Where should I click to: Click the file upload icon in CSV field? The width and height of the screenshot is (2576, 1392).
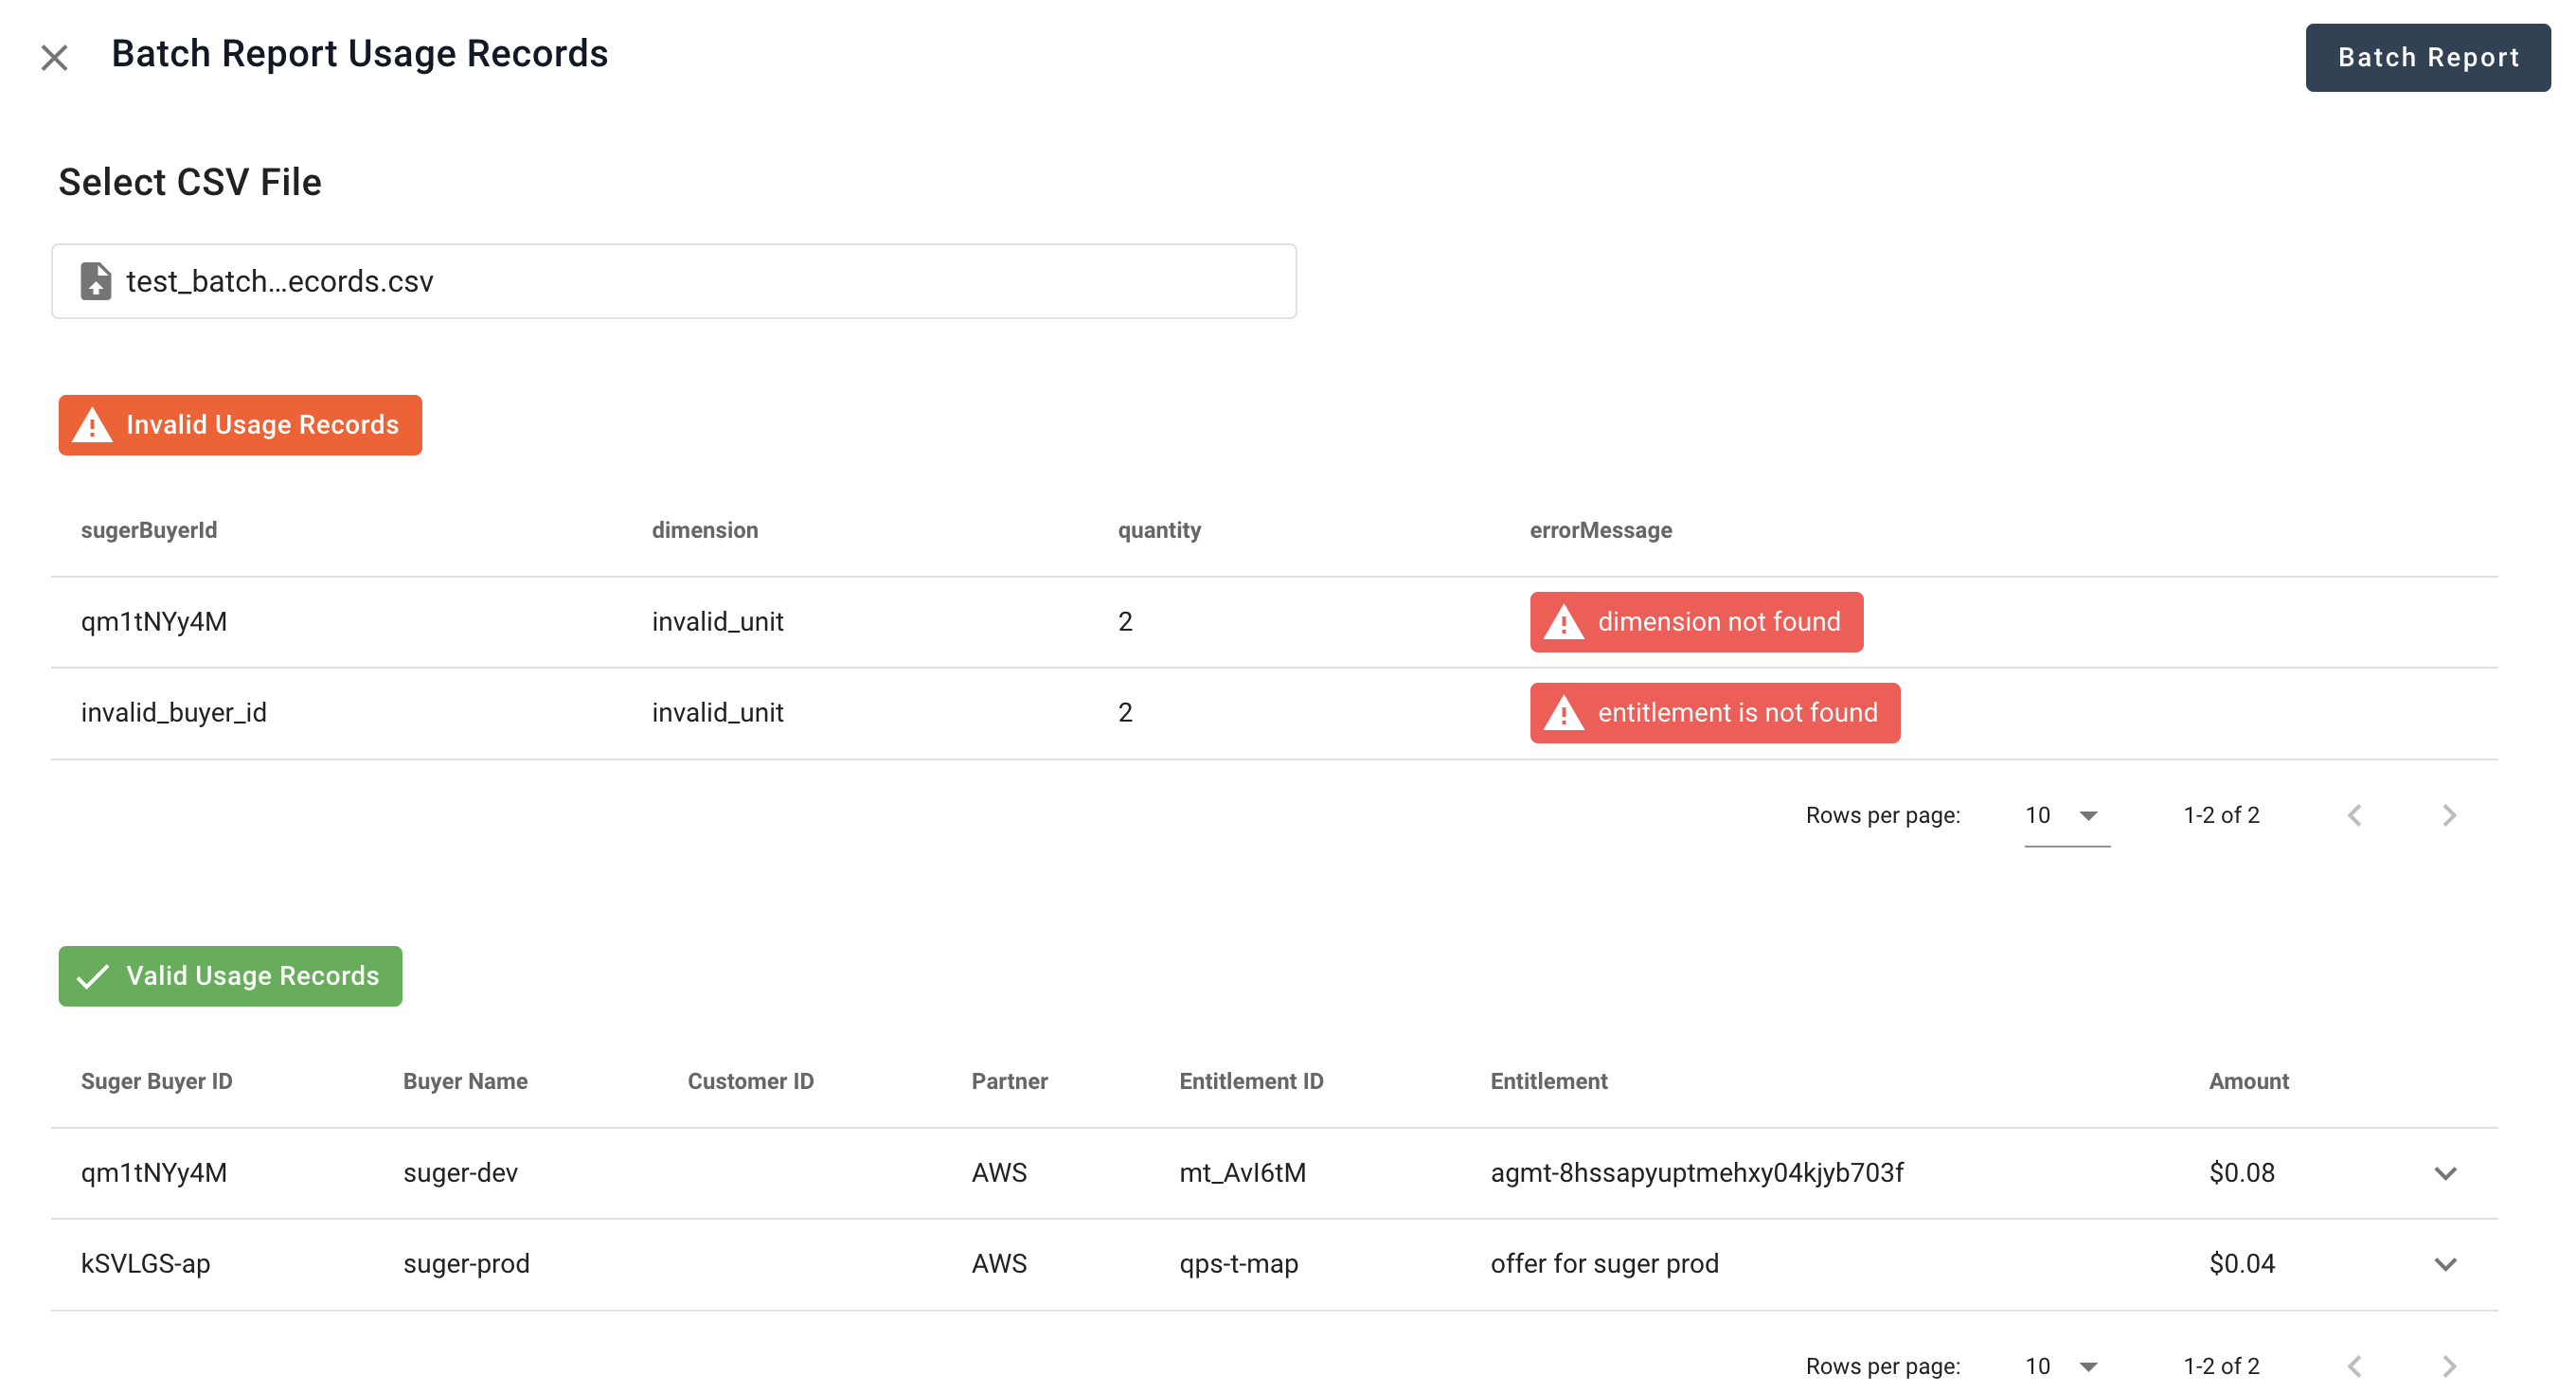[x=95, y=281]
